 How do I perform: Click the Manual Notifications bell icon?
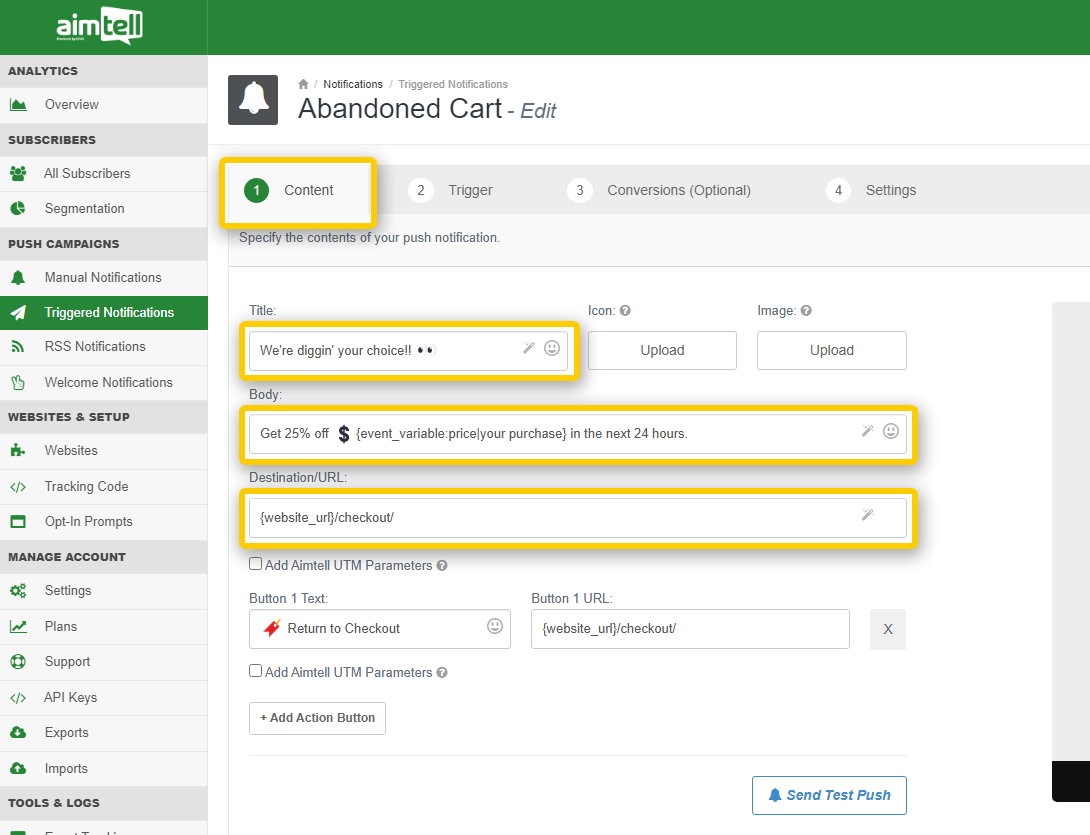(x=18, y=277)
